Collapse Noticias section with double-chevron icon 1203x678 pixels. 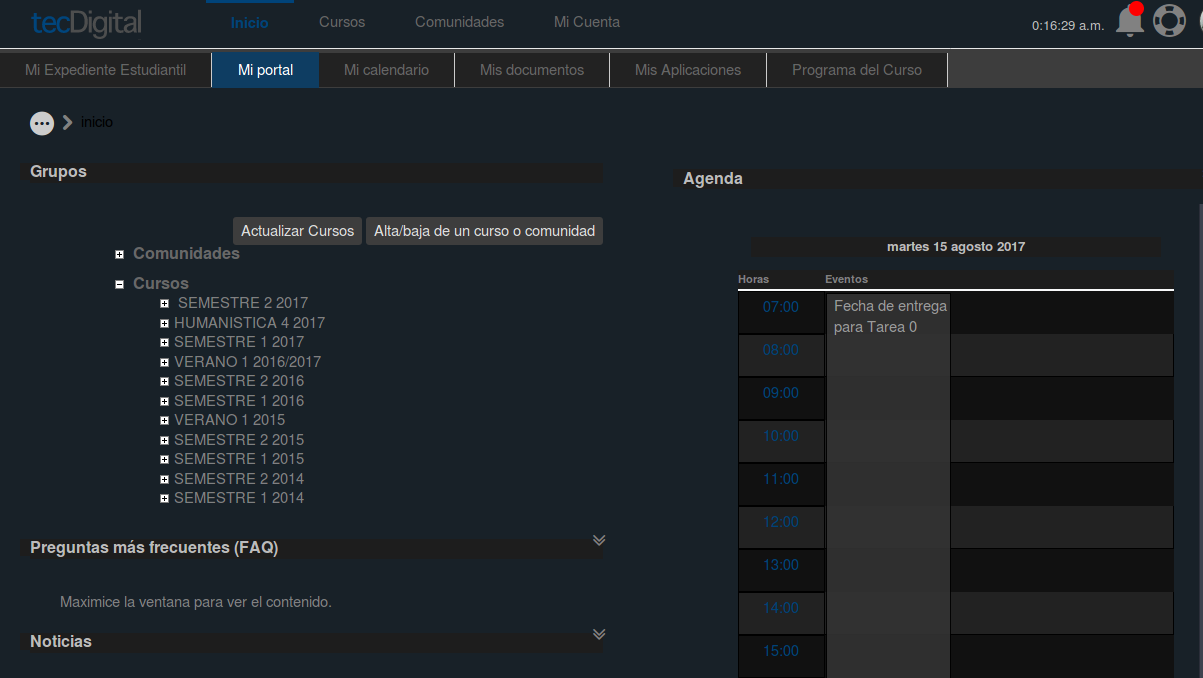pos(599,634)
